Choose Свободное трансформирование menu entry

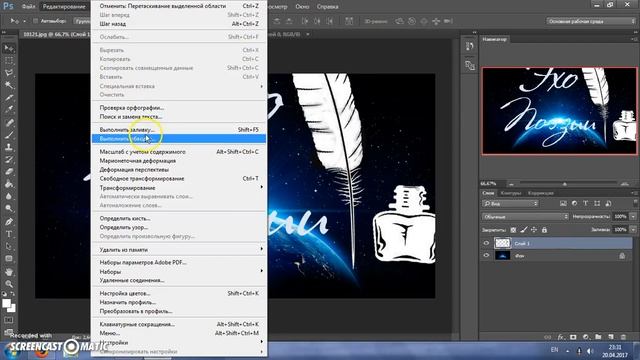[179, 178]
